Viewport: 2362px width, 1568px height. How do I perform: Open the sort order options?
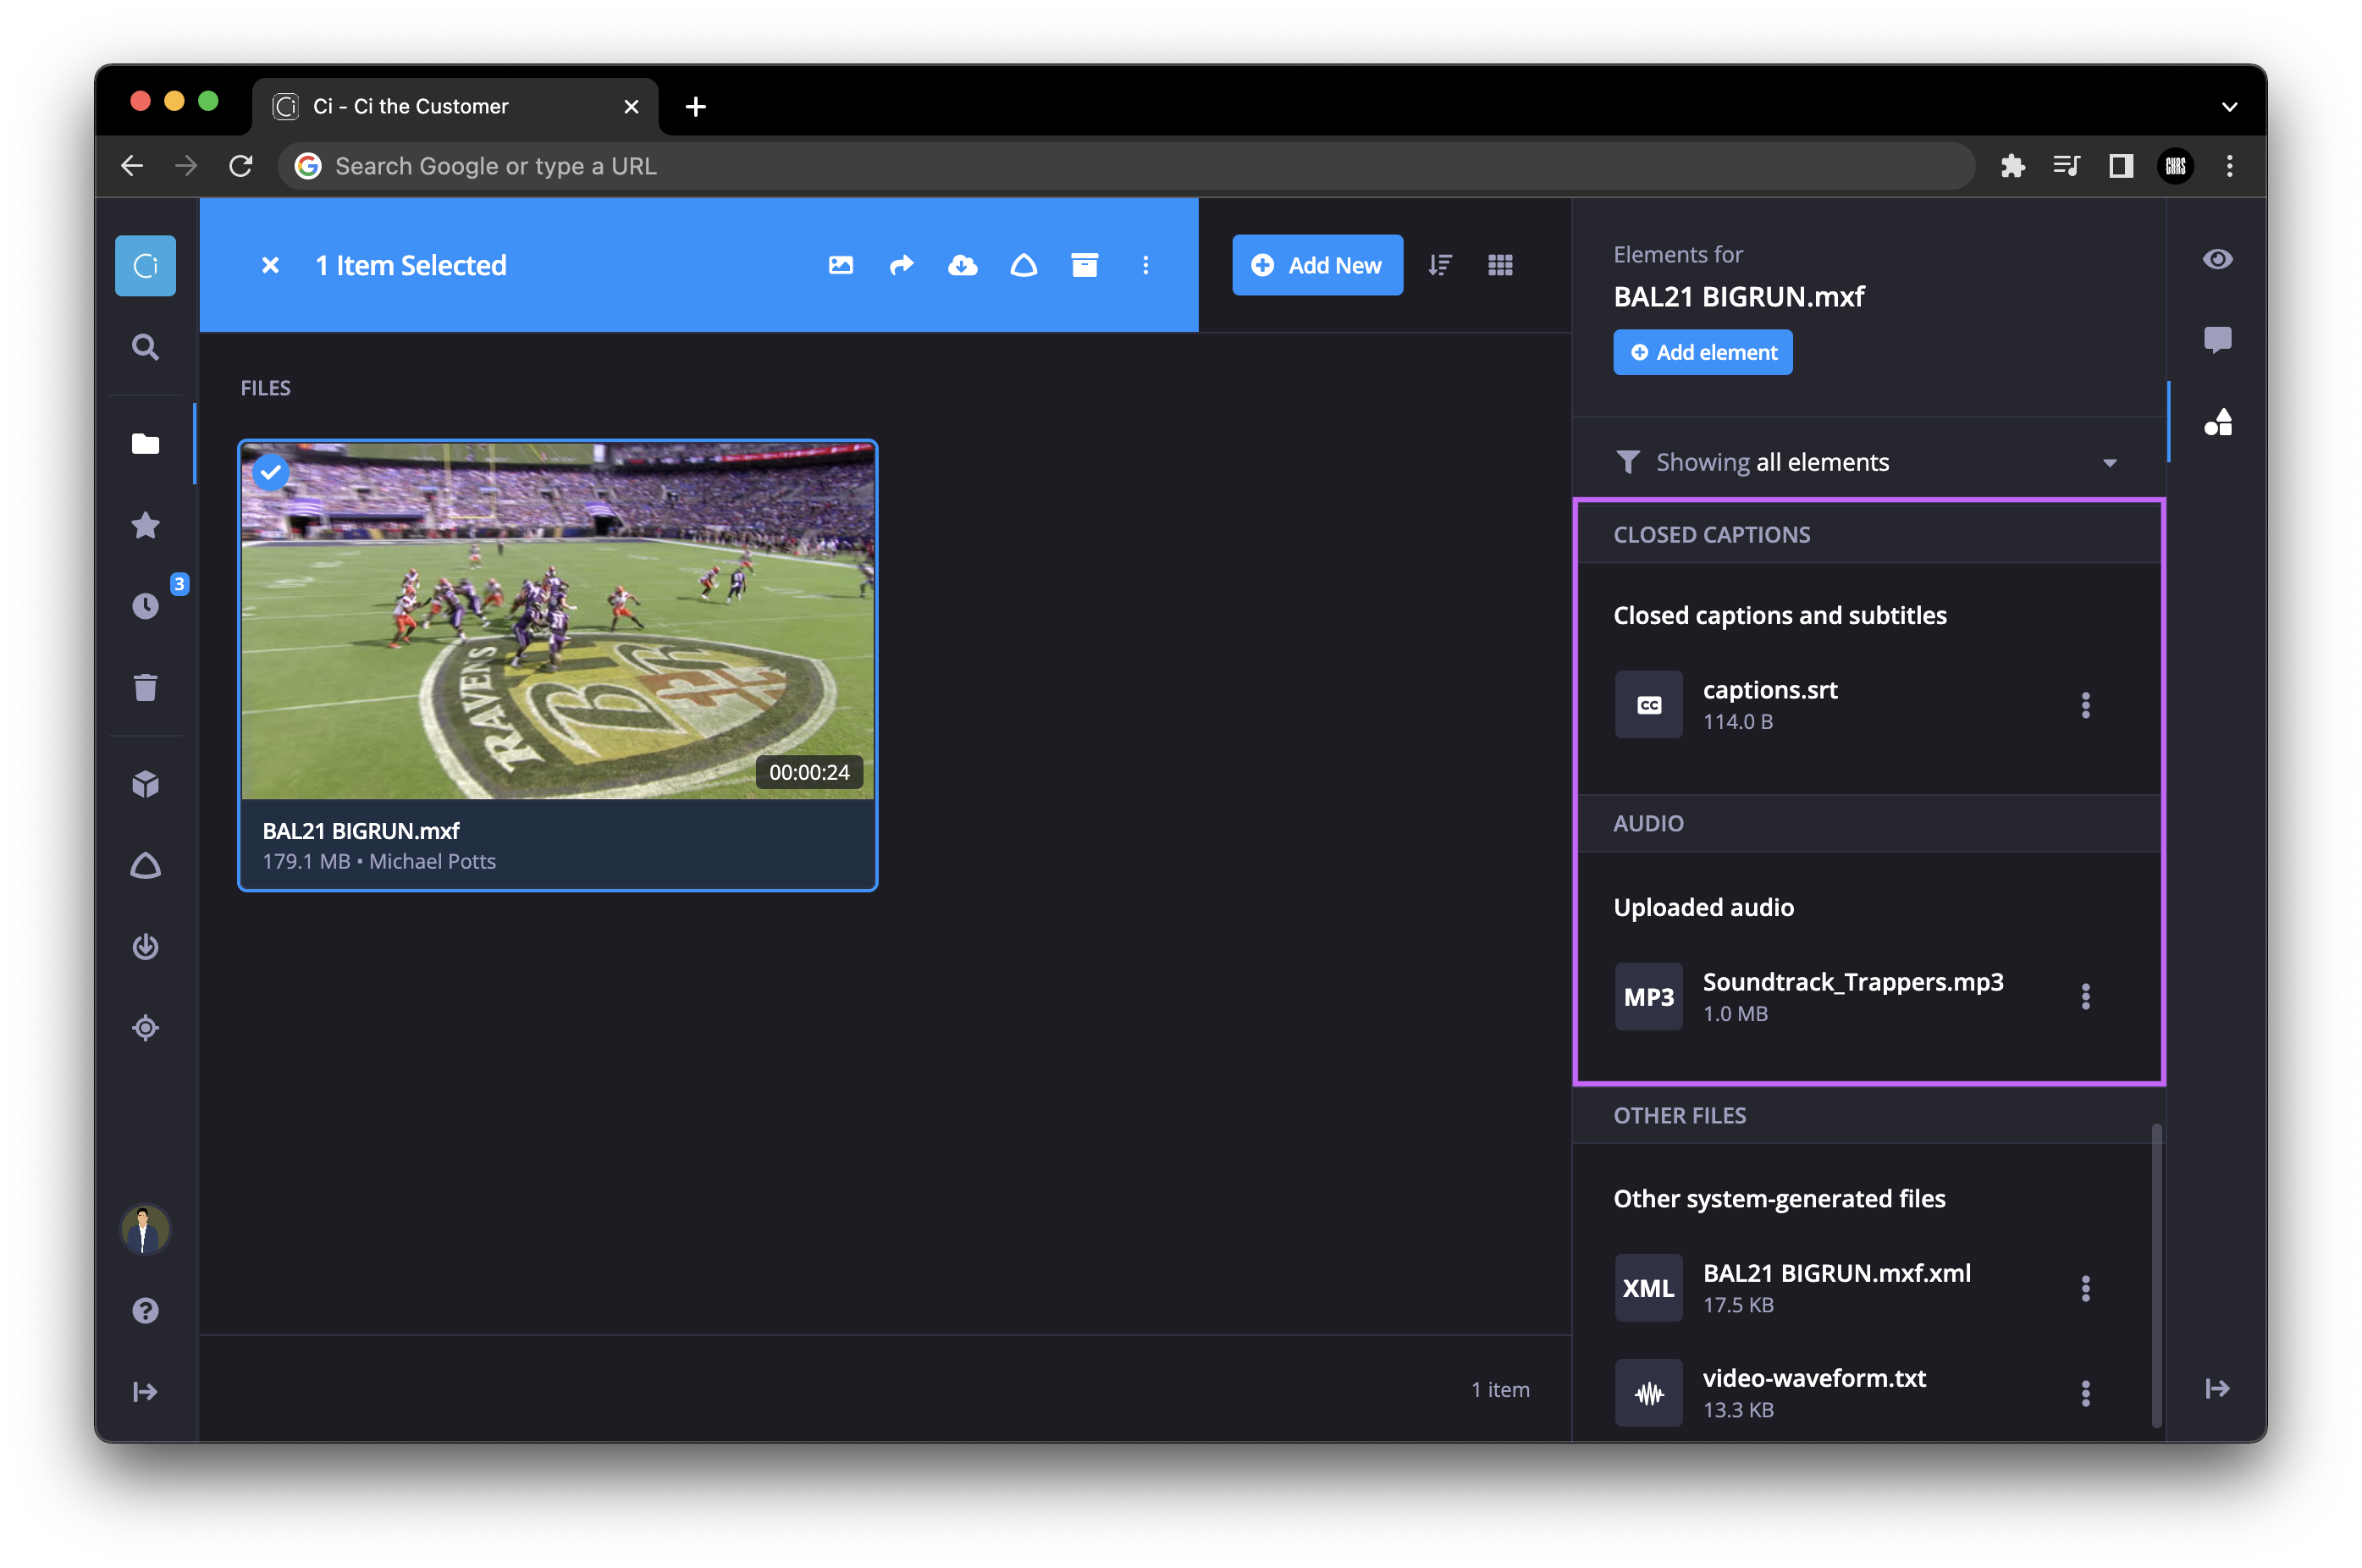1440,265
